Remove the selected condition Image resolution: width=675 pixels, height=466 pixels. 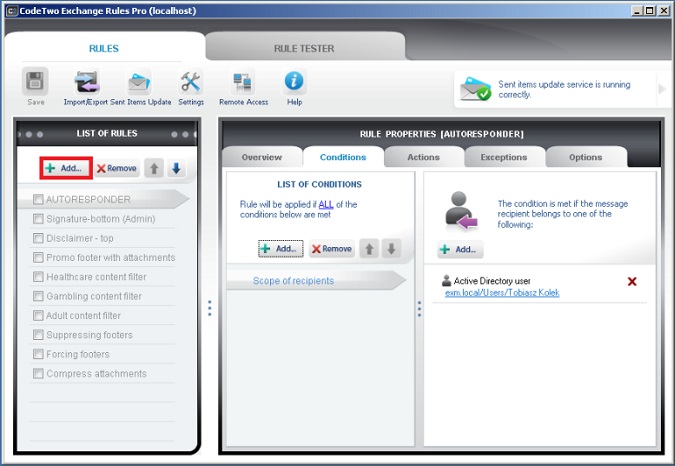point(332,249)
